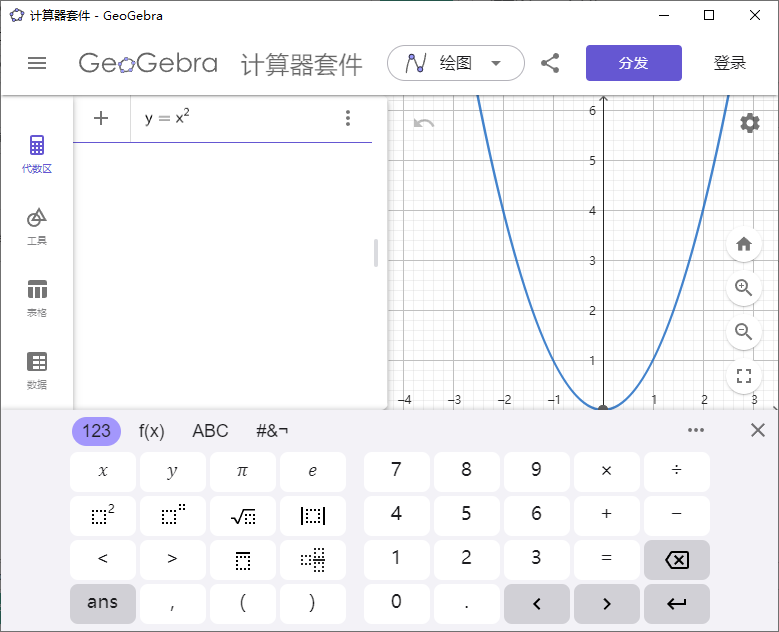Viewport: 779px width, 632px height.
Task: Open the 工具 tools panel
Action: (37, 227)
